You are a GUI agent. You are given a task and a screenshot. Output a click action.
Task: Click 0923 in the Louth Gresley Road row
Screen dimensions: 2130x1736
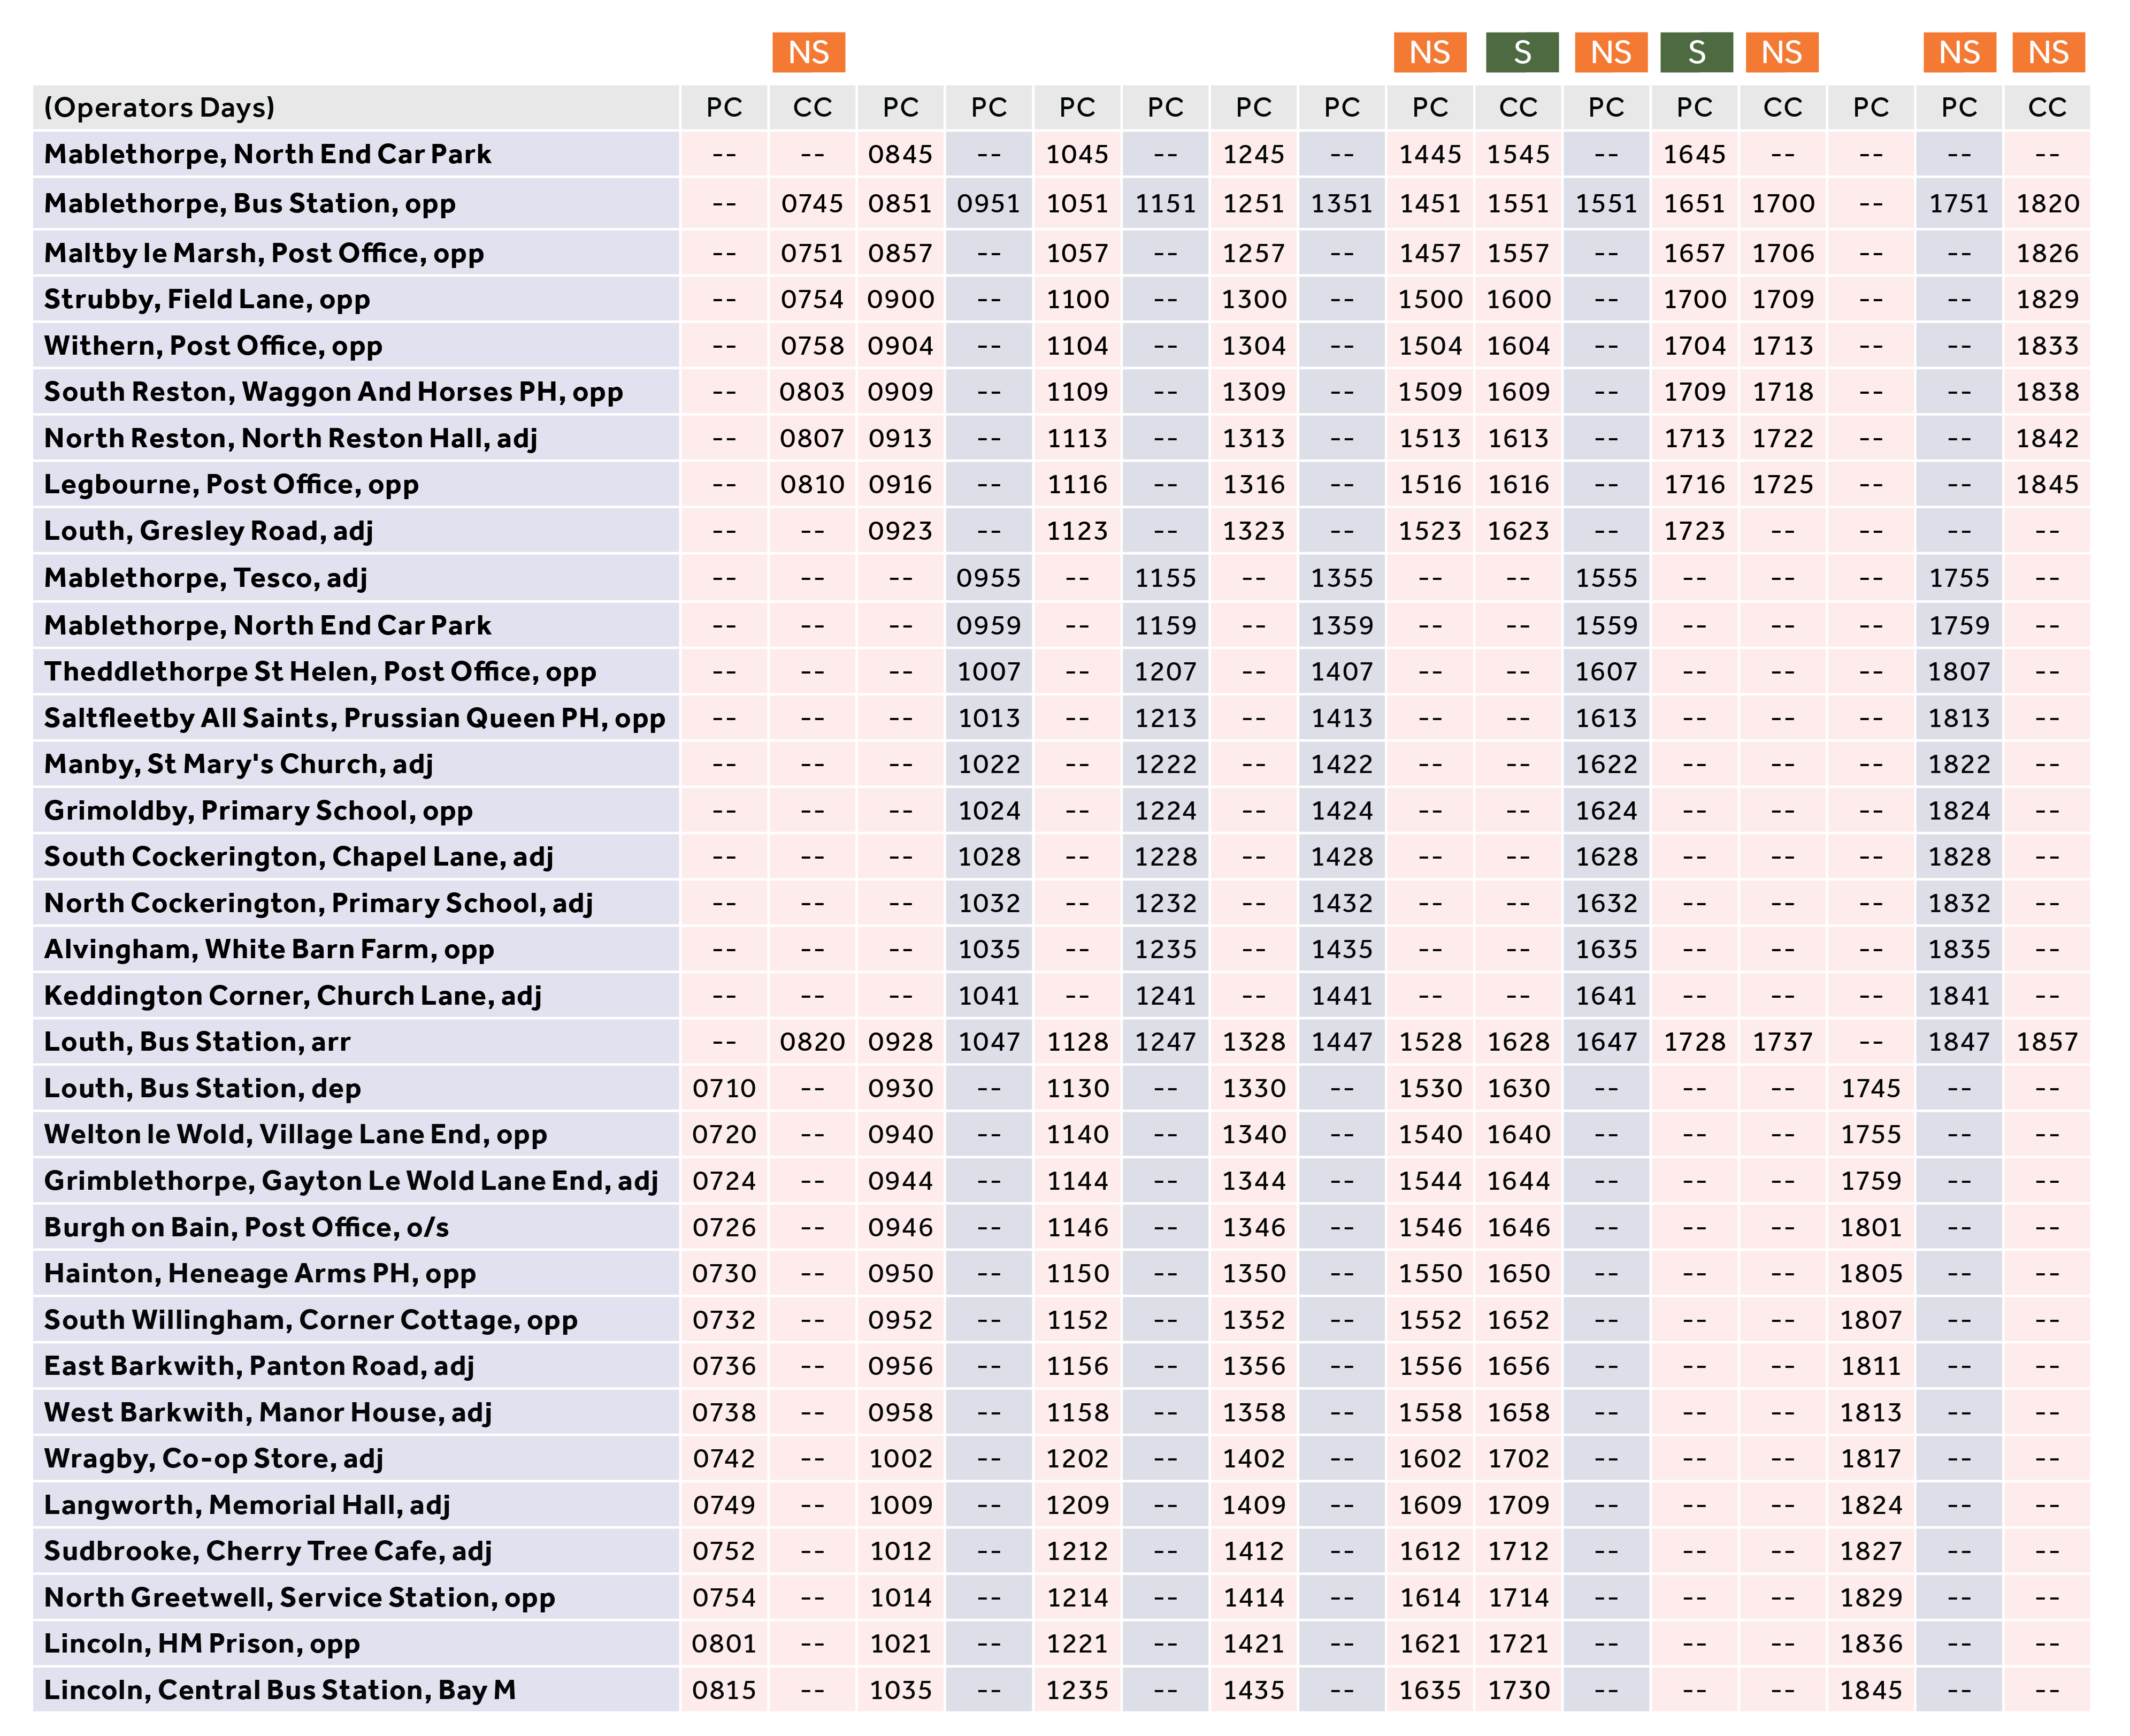[x=900, y=531]
